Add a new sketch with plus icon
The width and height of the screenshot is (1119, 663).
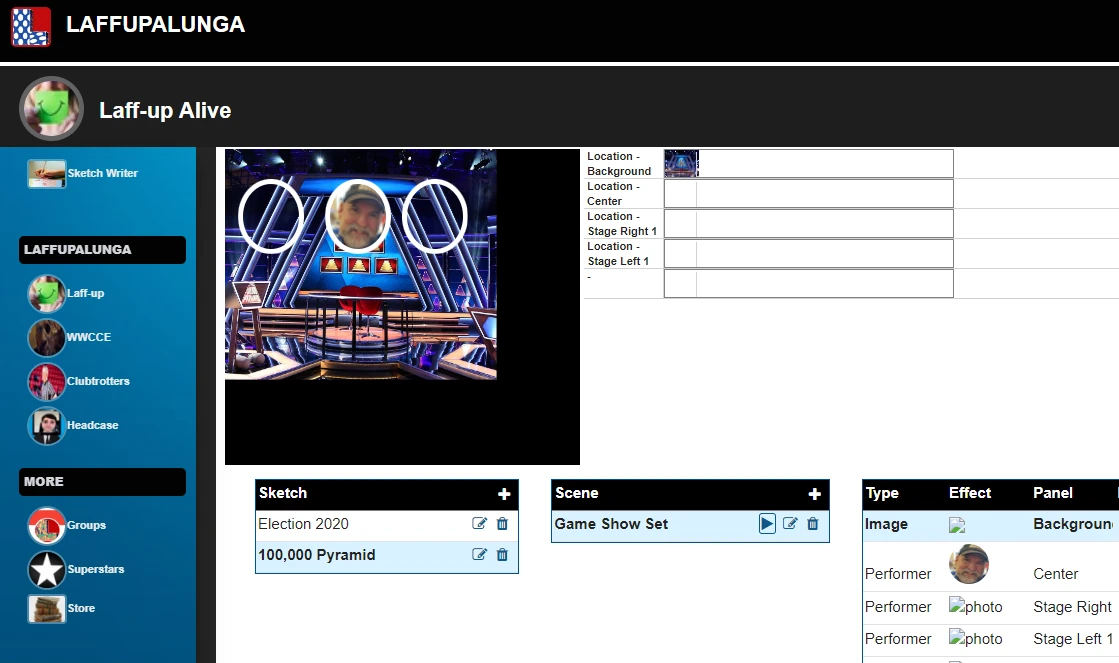pos(504,494)
